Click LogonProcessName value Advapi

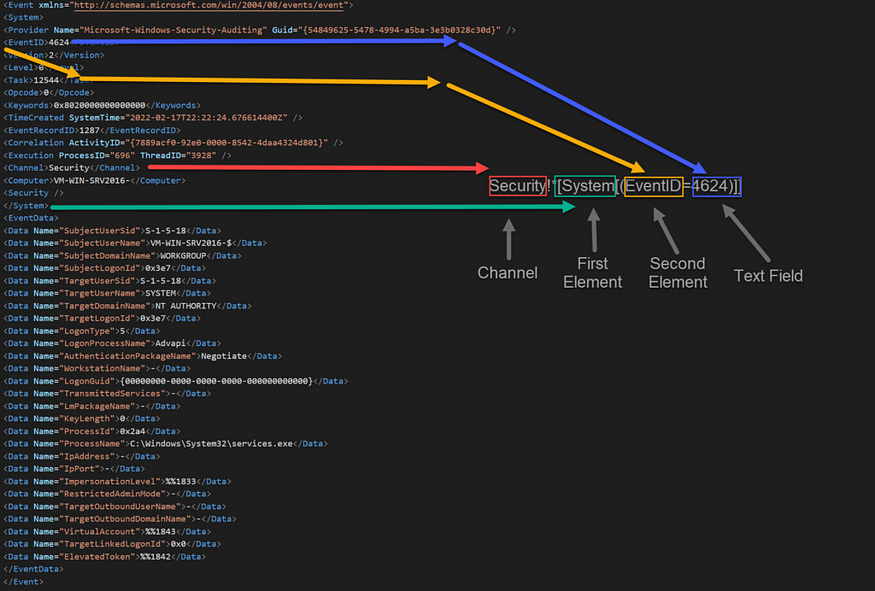pyautogui.click(x=170, y=344)
